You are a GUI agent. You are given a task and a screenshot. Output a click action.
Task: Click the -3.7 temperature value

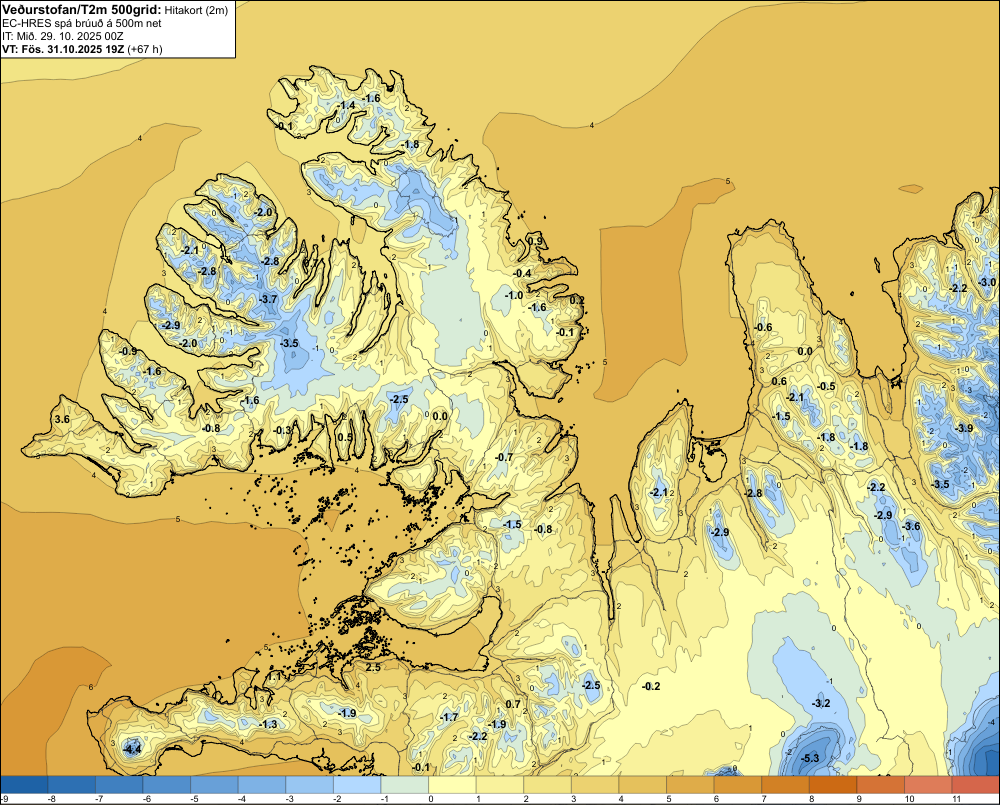268,299
